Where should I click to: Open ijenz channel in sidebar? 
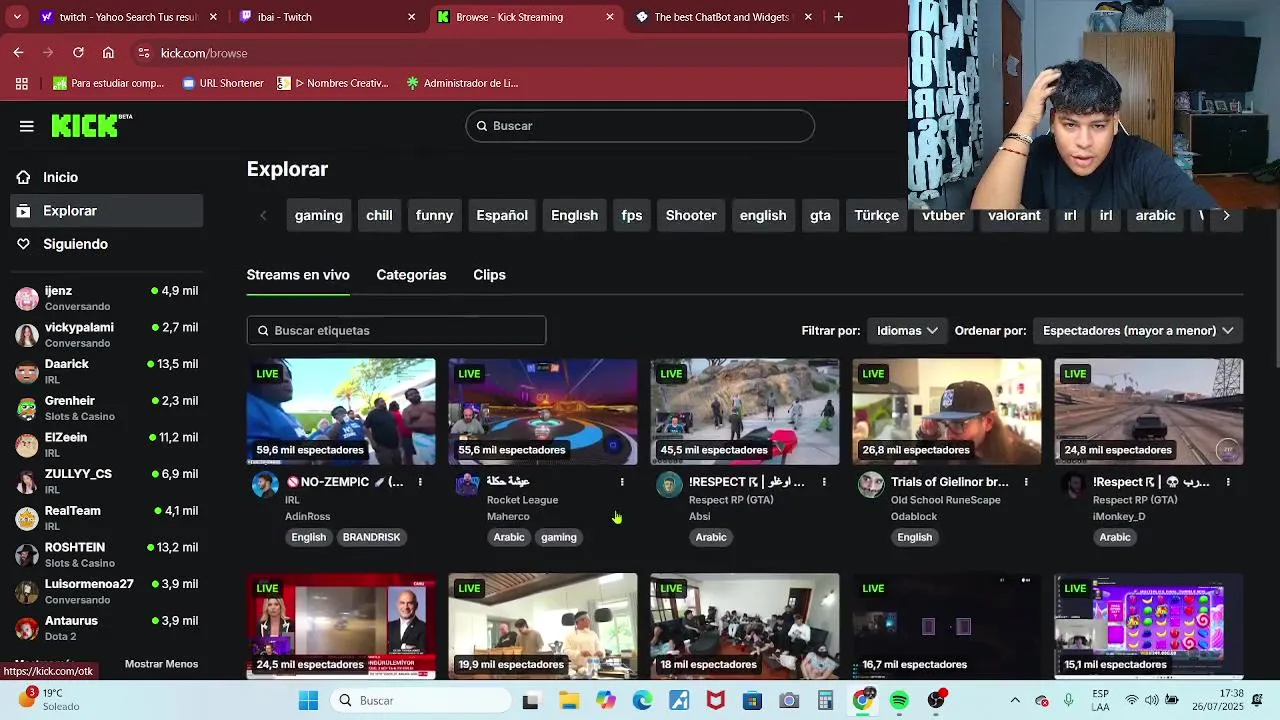pos(107,298)
